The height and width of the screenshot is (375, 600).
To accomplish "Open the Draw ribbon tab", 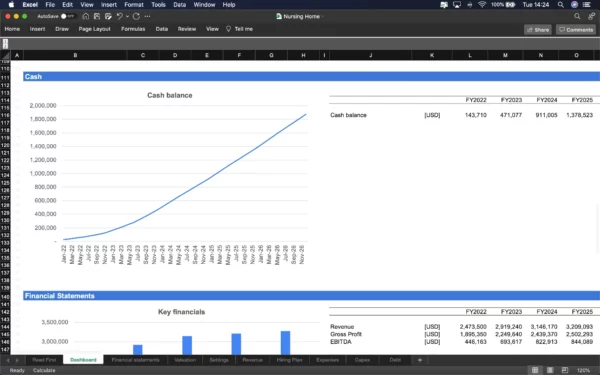I will (x=62, y=29).
